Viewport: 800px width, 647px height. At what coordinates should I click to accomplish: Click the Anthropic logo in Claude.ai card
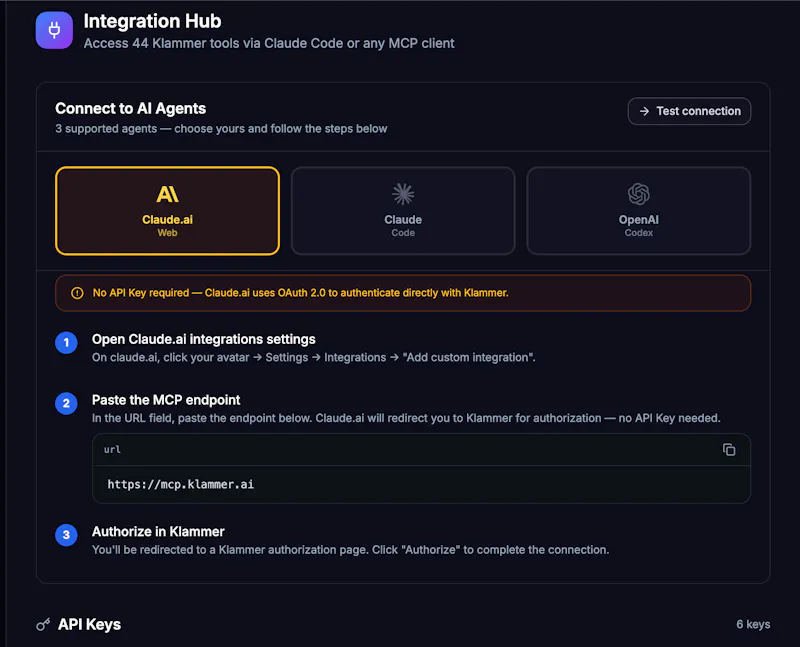[x=167, y=194]
